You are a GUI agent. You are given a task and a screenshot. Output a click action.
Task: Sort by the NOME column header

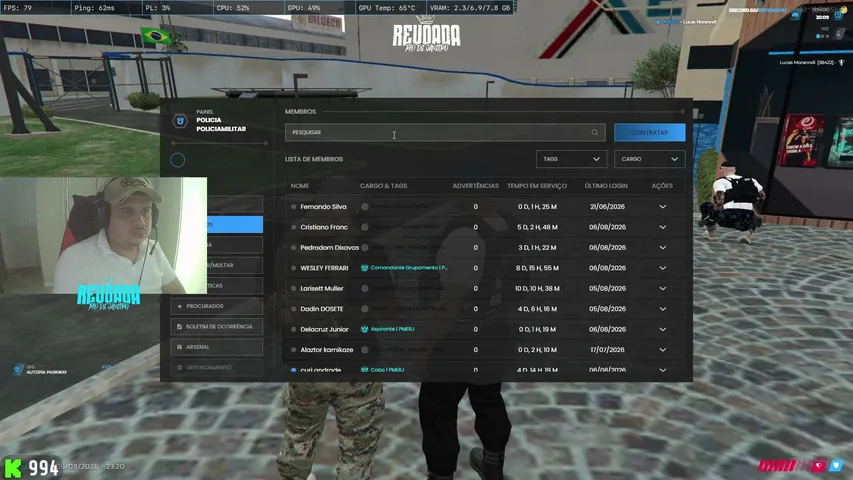(x=300, y=186)
